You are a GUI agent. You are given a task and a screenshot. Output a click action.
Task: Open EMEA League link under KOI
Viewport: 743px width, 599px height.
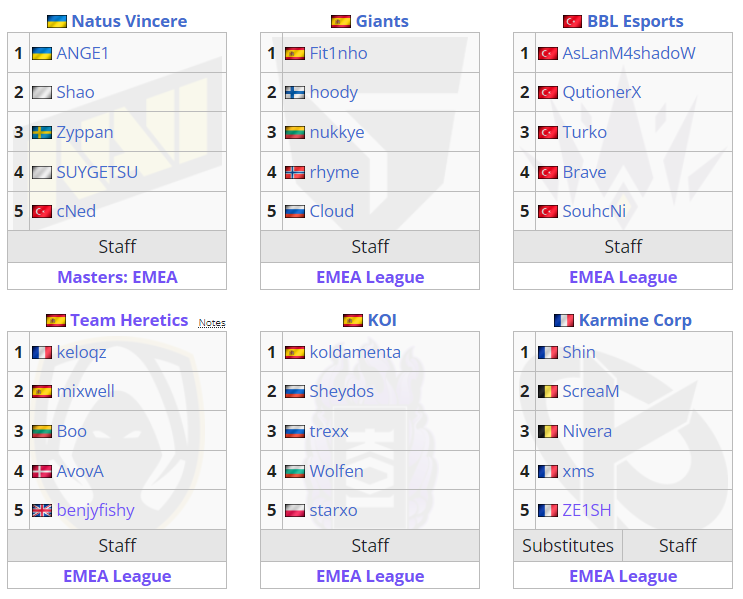tap(370, 576)
